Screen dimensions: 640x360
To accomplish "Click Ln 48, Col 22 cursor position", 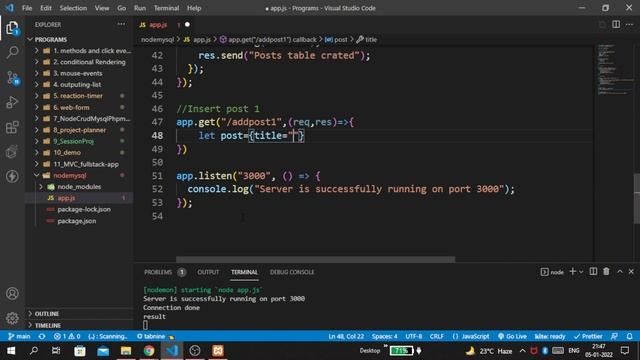I will [x=346, y=336].
